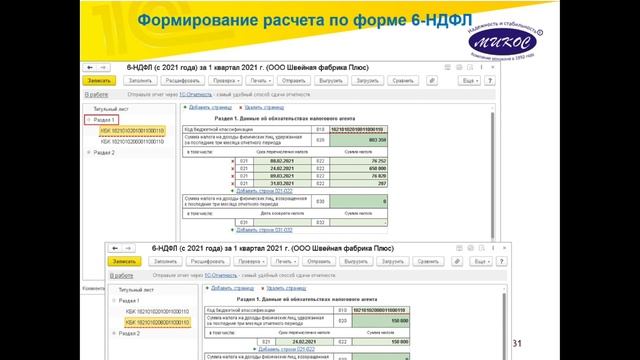
Task: Click Добавить строки 021,022 in back window
Action: coord(264,191)
